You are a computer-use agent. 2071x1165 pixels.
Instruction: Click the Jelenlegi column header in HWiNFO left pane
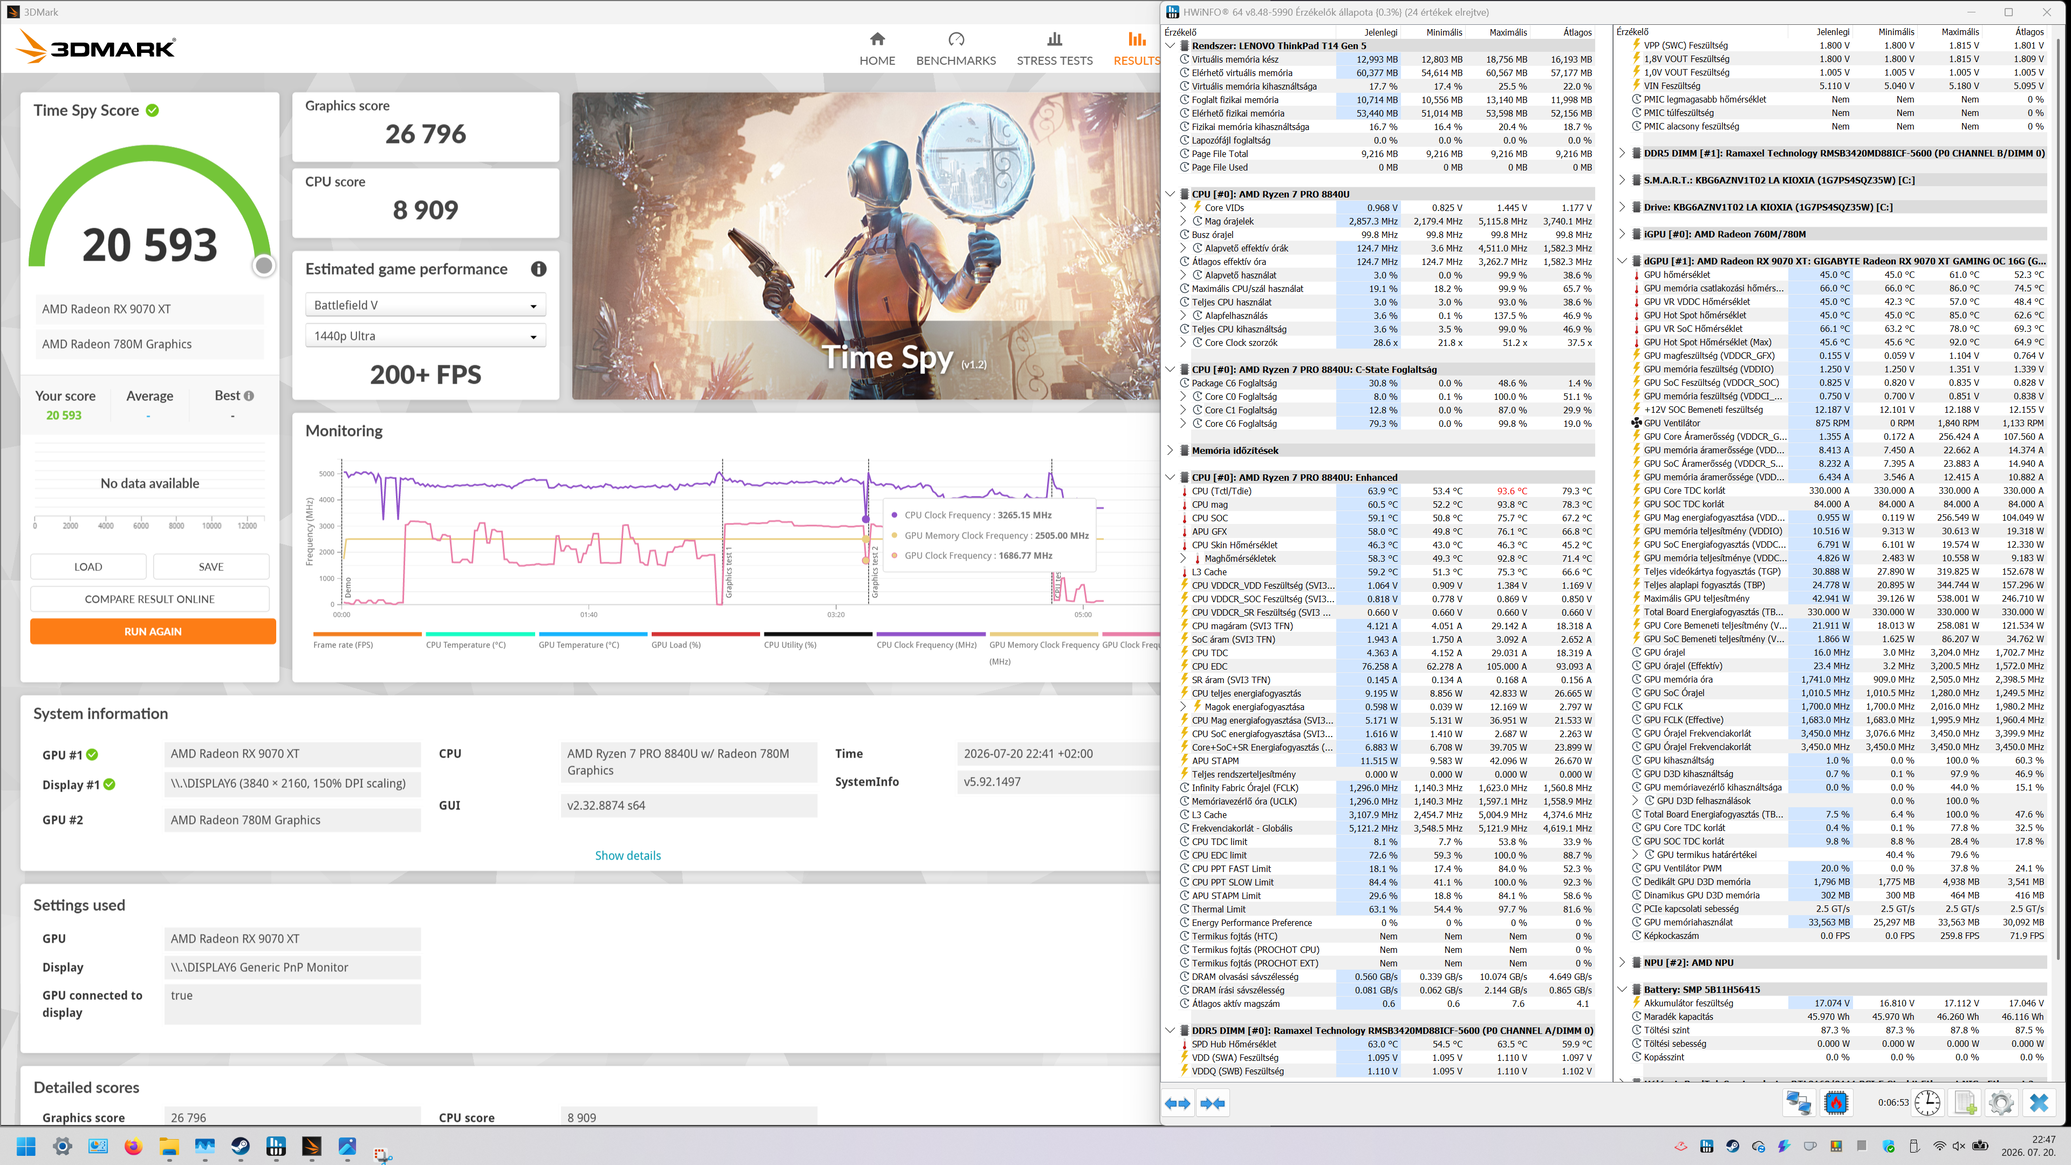point(1381,32)
